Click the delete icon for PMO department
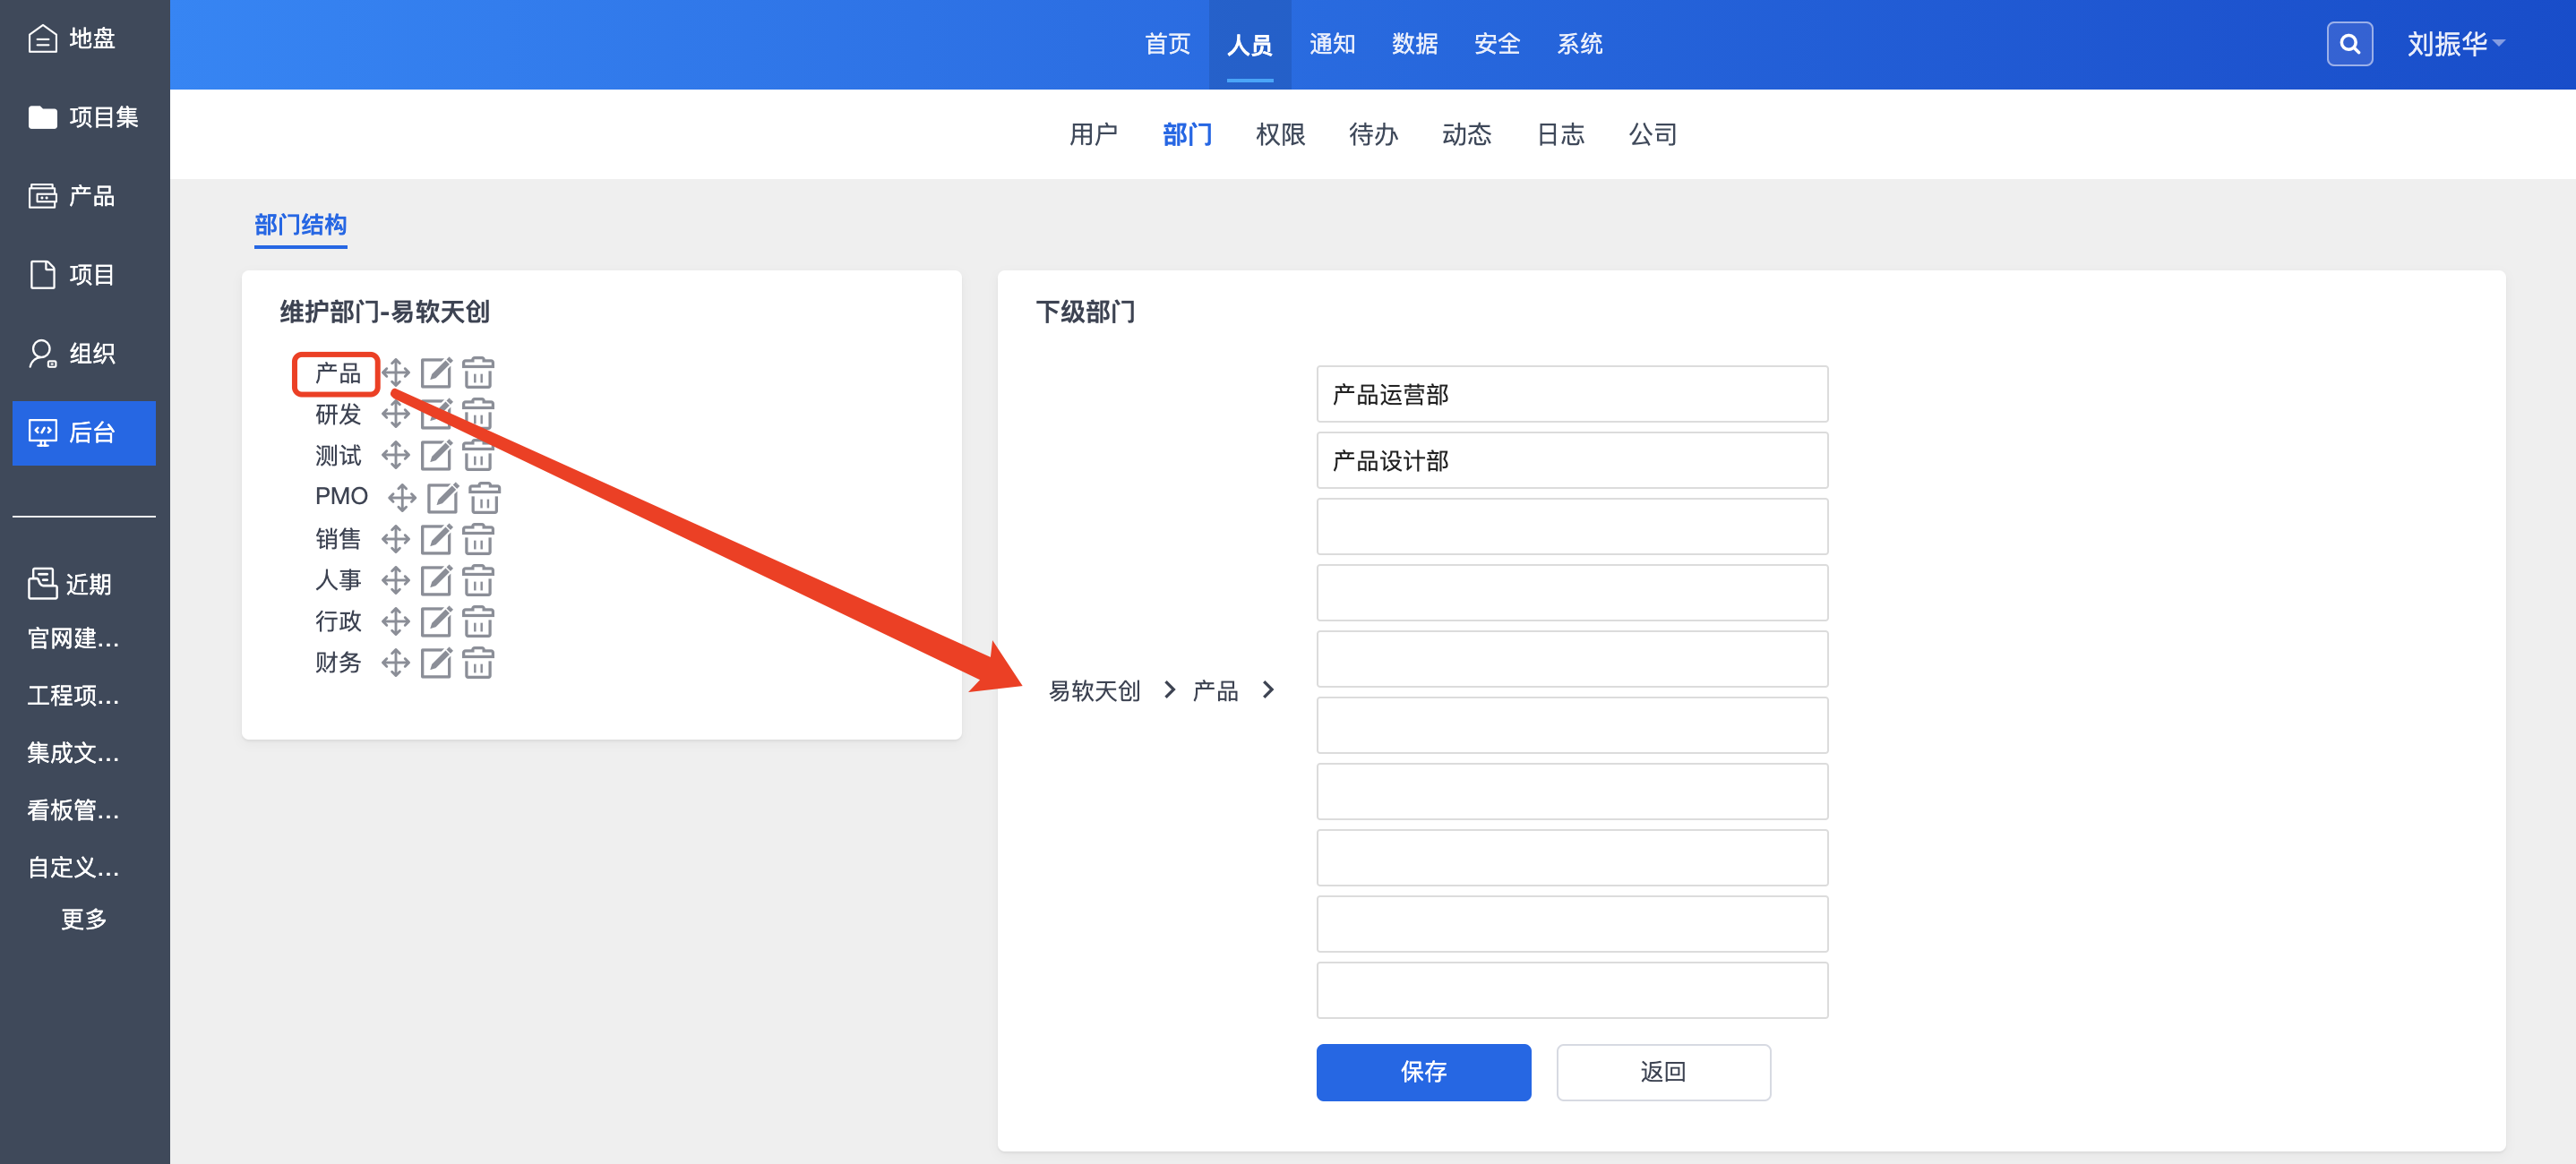 coord(485,497)
